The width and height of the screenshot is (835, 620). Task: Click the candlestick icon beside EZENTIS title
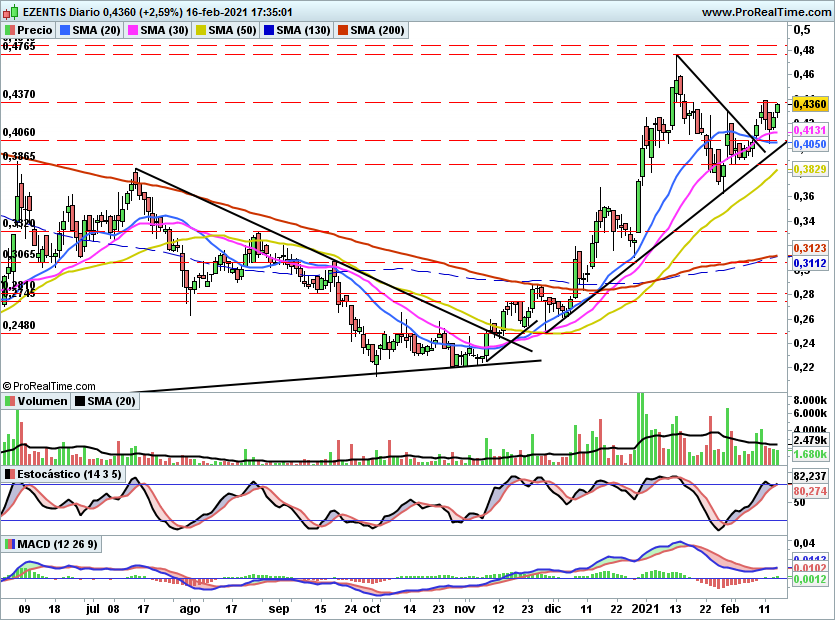(10, 12)
